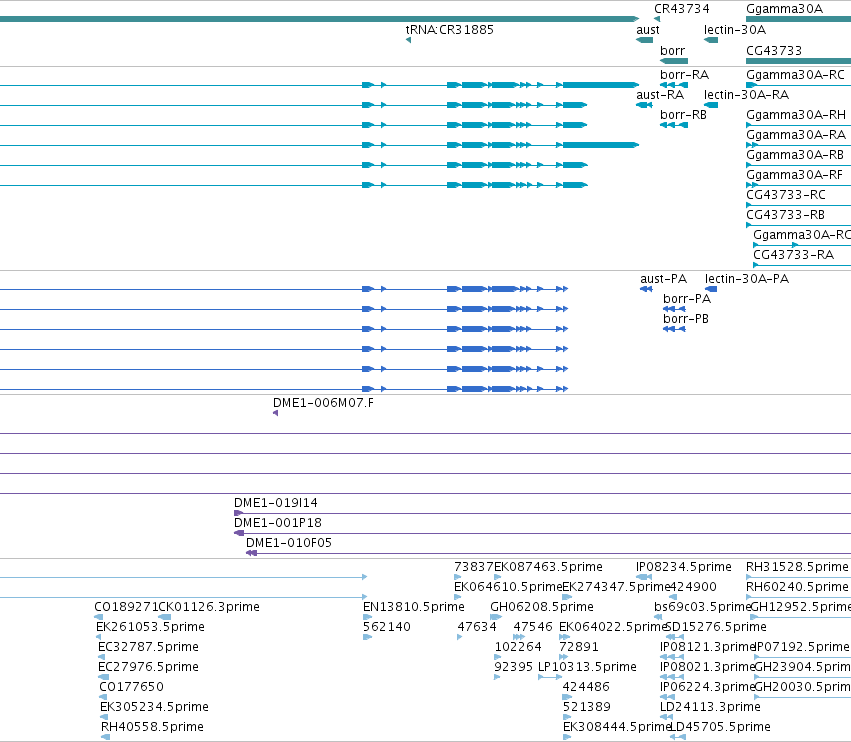Click the LD24113.3prime EST label
This screenshot has width=851, height=742.
coord(710,707)
